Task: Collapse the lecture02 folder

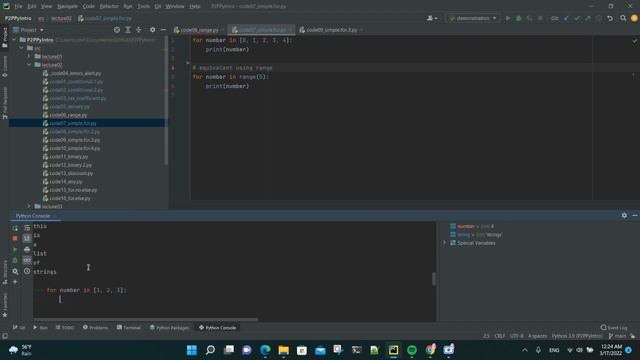Action: (x=29, y=65)
